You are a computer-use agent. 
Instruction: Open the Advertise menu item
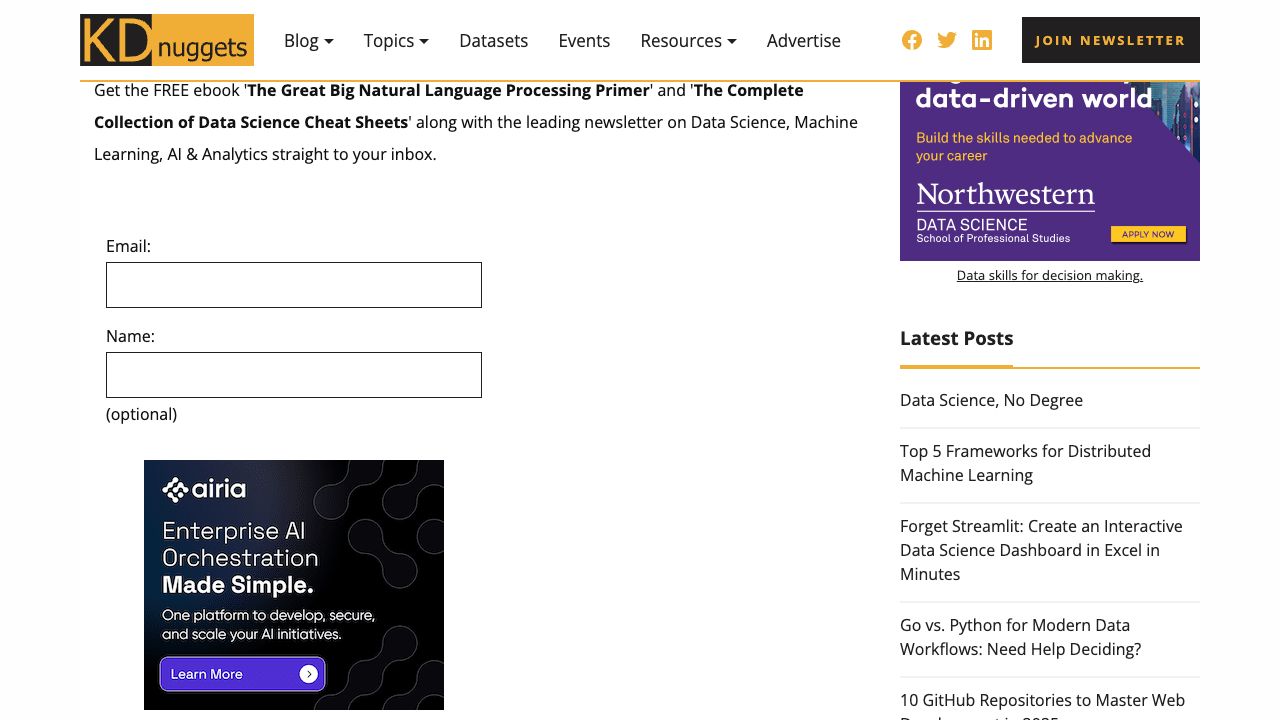click(x=803, y=41)
